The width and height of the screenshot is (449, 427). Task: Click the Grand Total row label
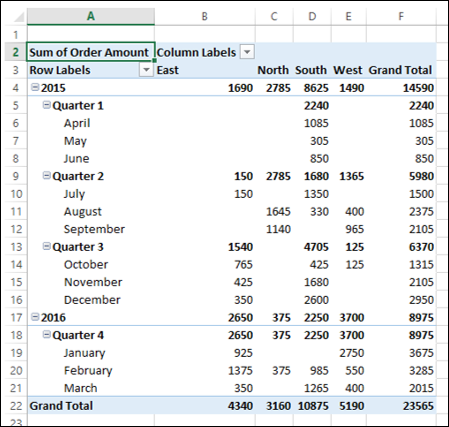(x=61, y=406)
